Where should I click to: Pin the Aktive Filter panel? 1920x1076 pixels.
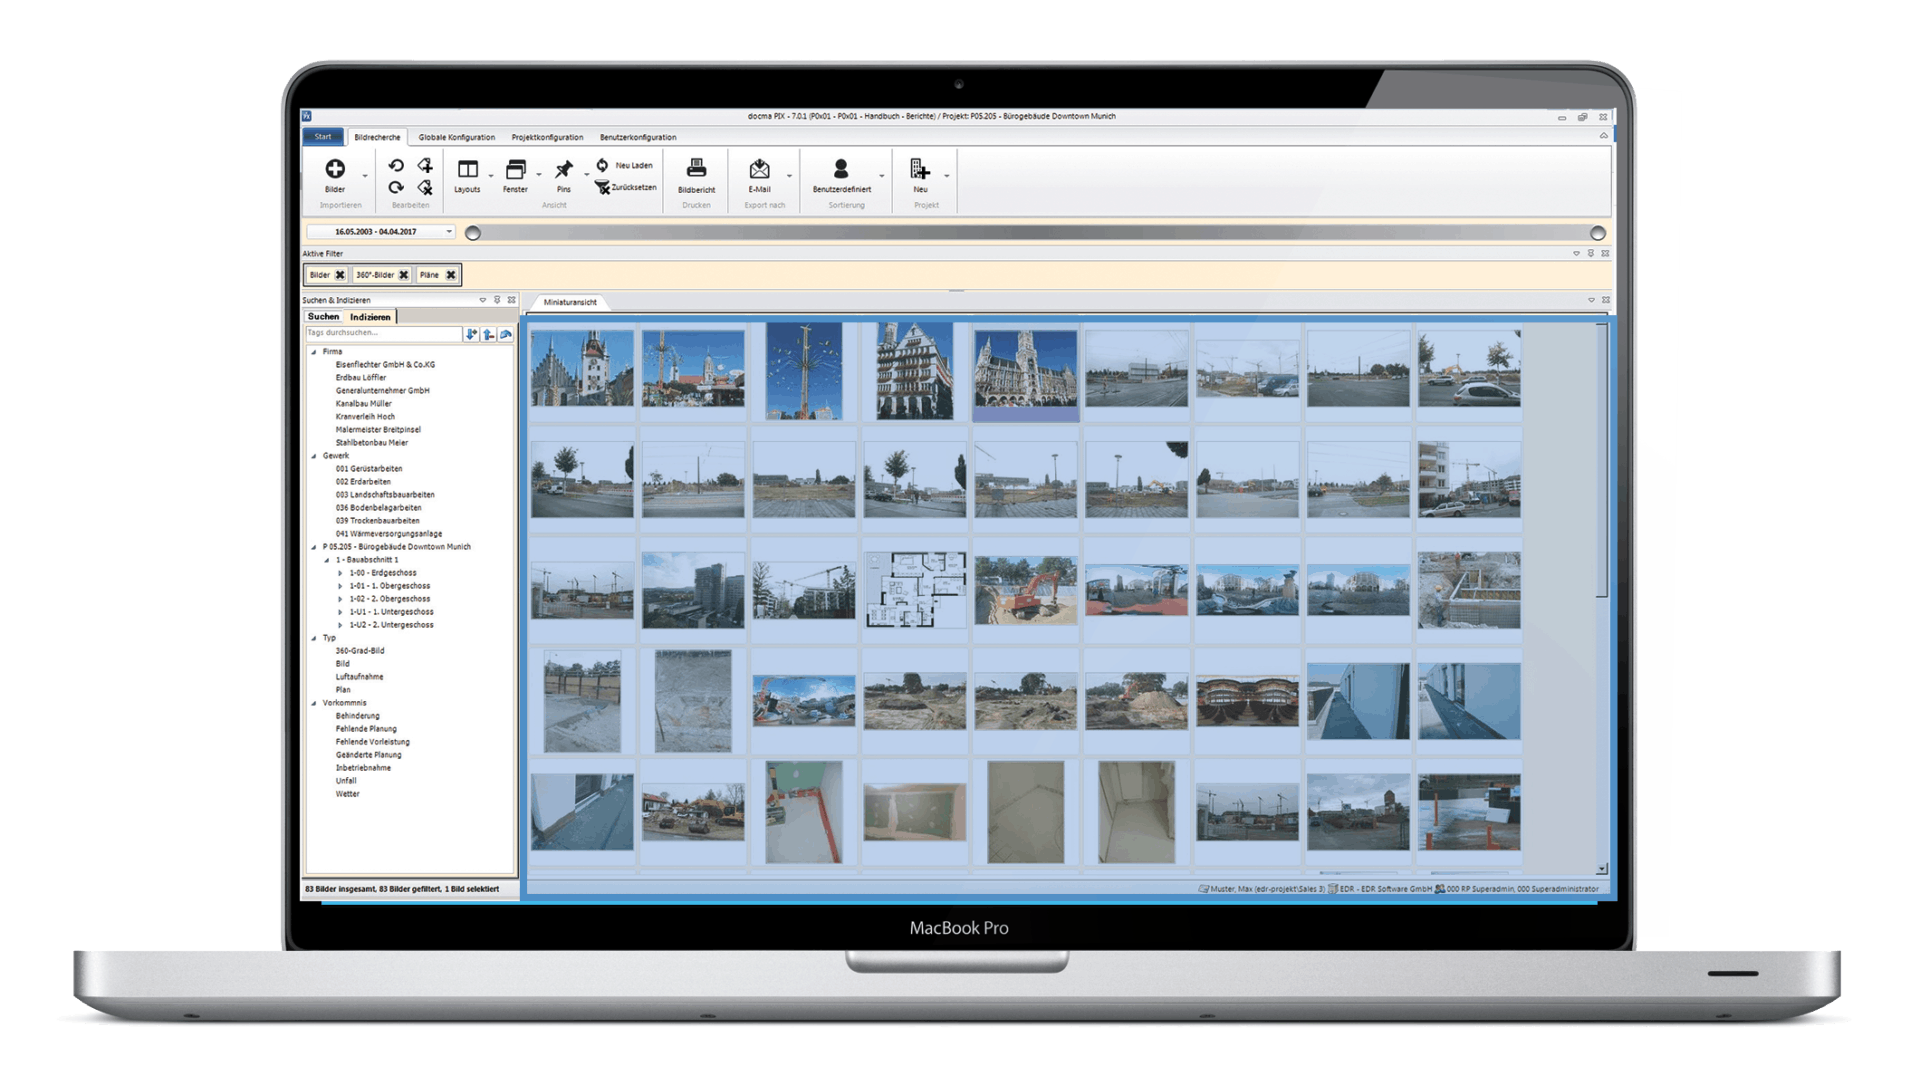pos(1591,254)
